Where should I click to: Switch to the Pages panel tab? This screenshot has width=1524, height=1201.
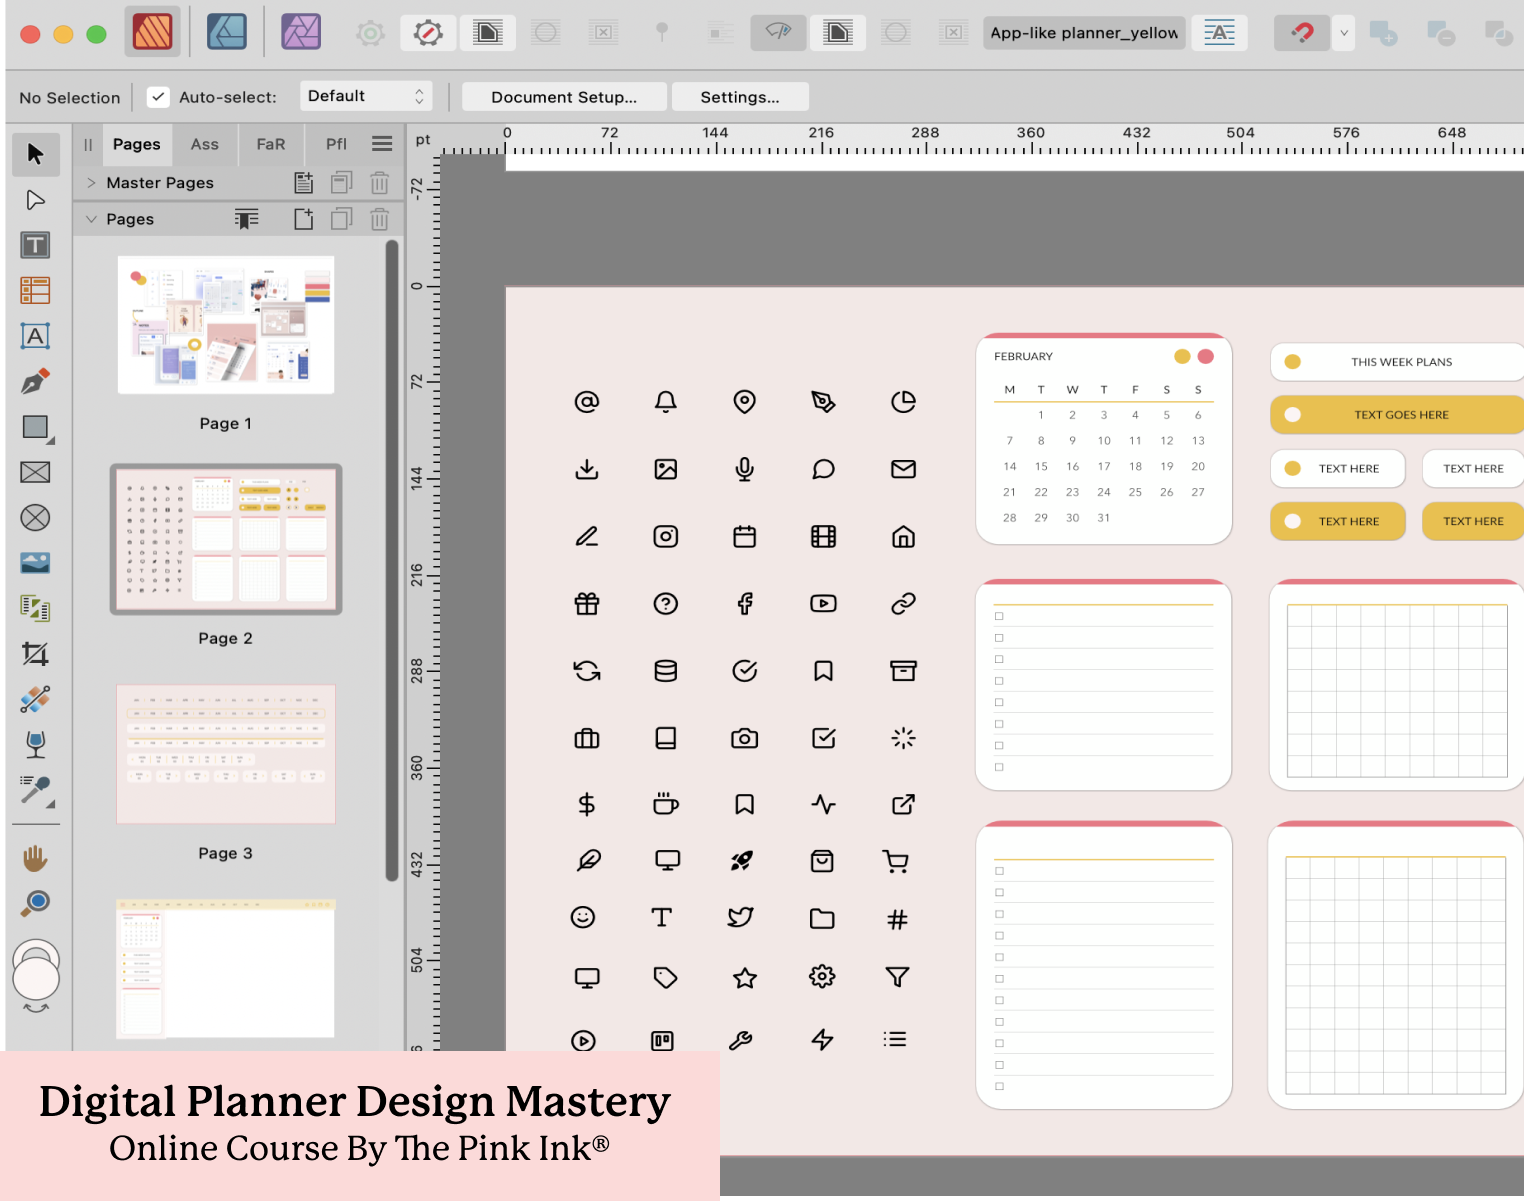[136, 144]
